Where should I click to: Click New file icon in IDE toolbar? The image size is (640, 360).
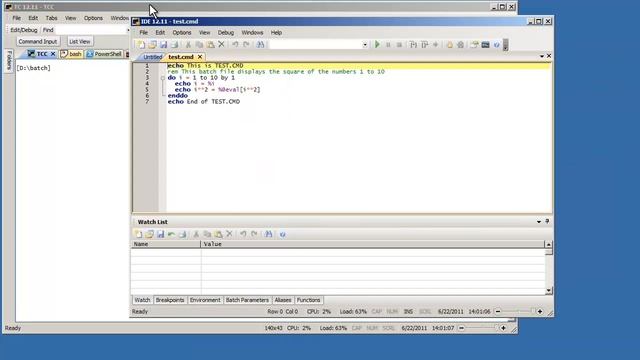pyautogui.click(x=141, y=44)
